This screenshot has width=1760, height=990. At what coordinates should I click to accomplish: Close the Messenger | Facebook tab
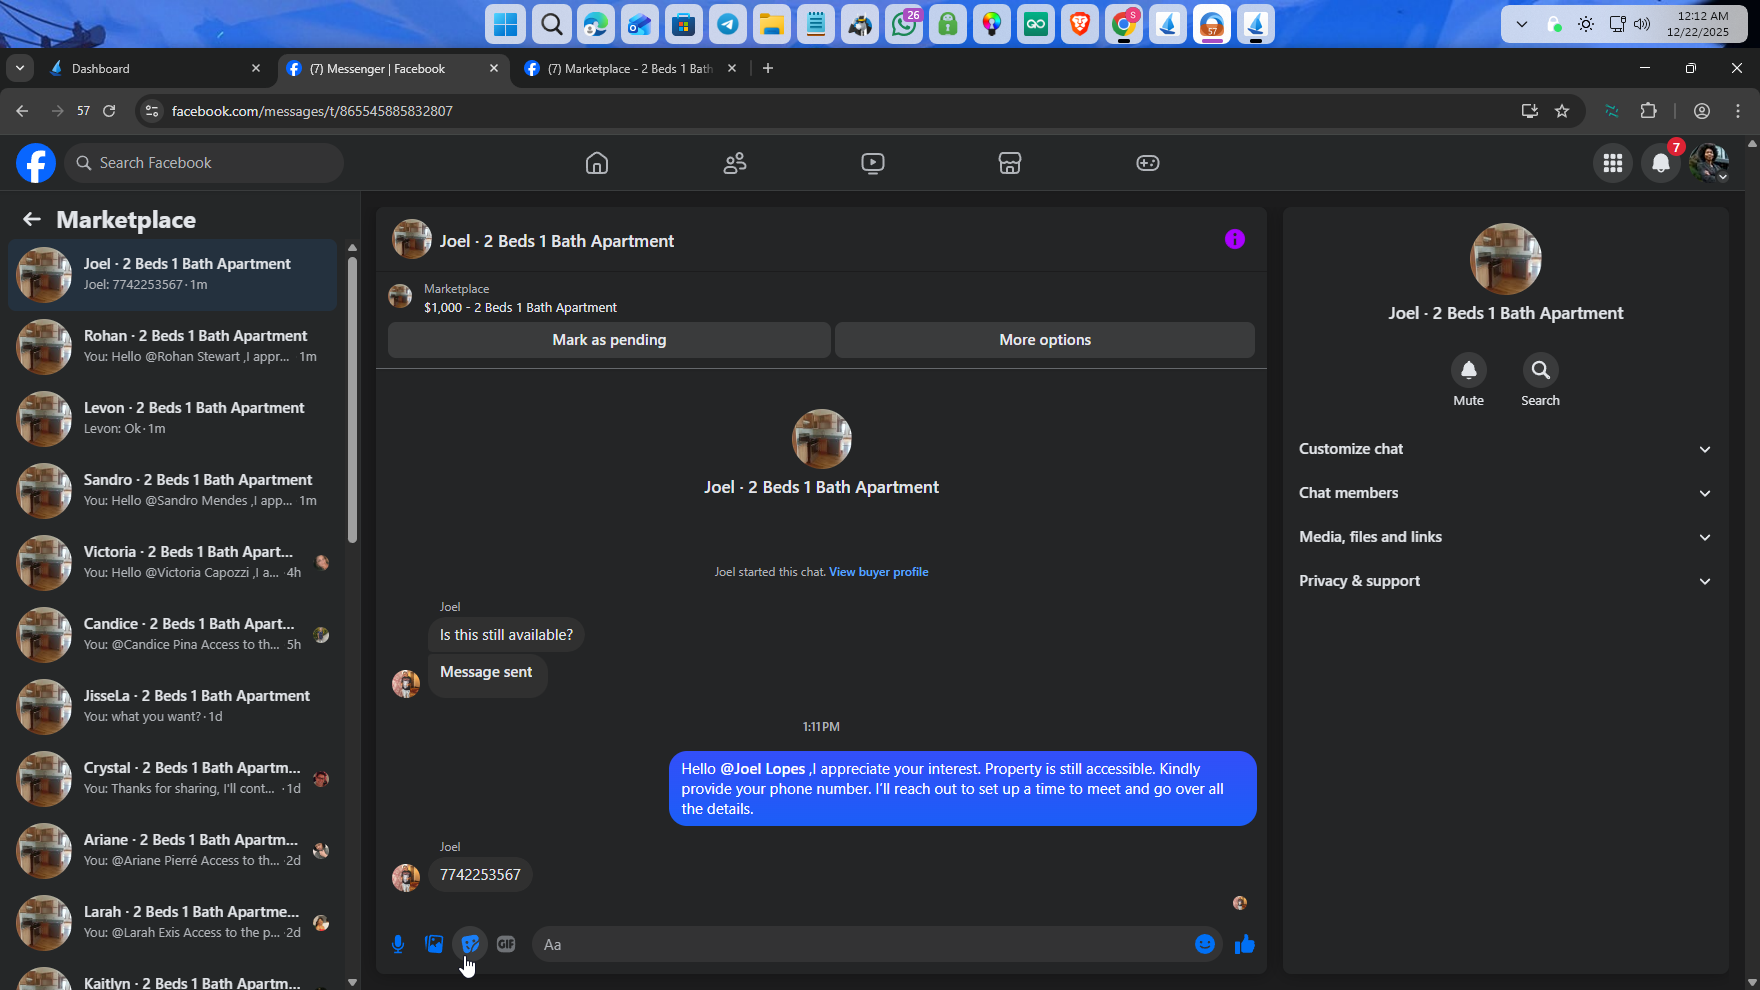(x=494, y=68)
